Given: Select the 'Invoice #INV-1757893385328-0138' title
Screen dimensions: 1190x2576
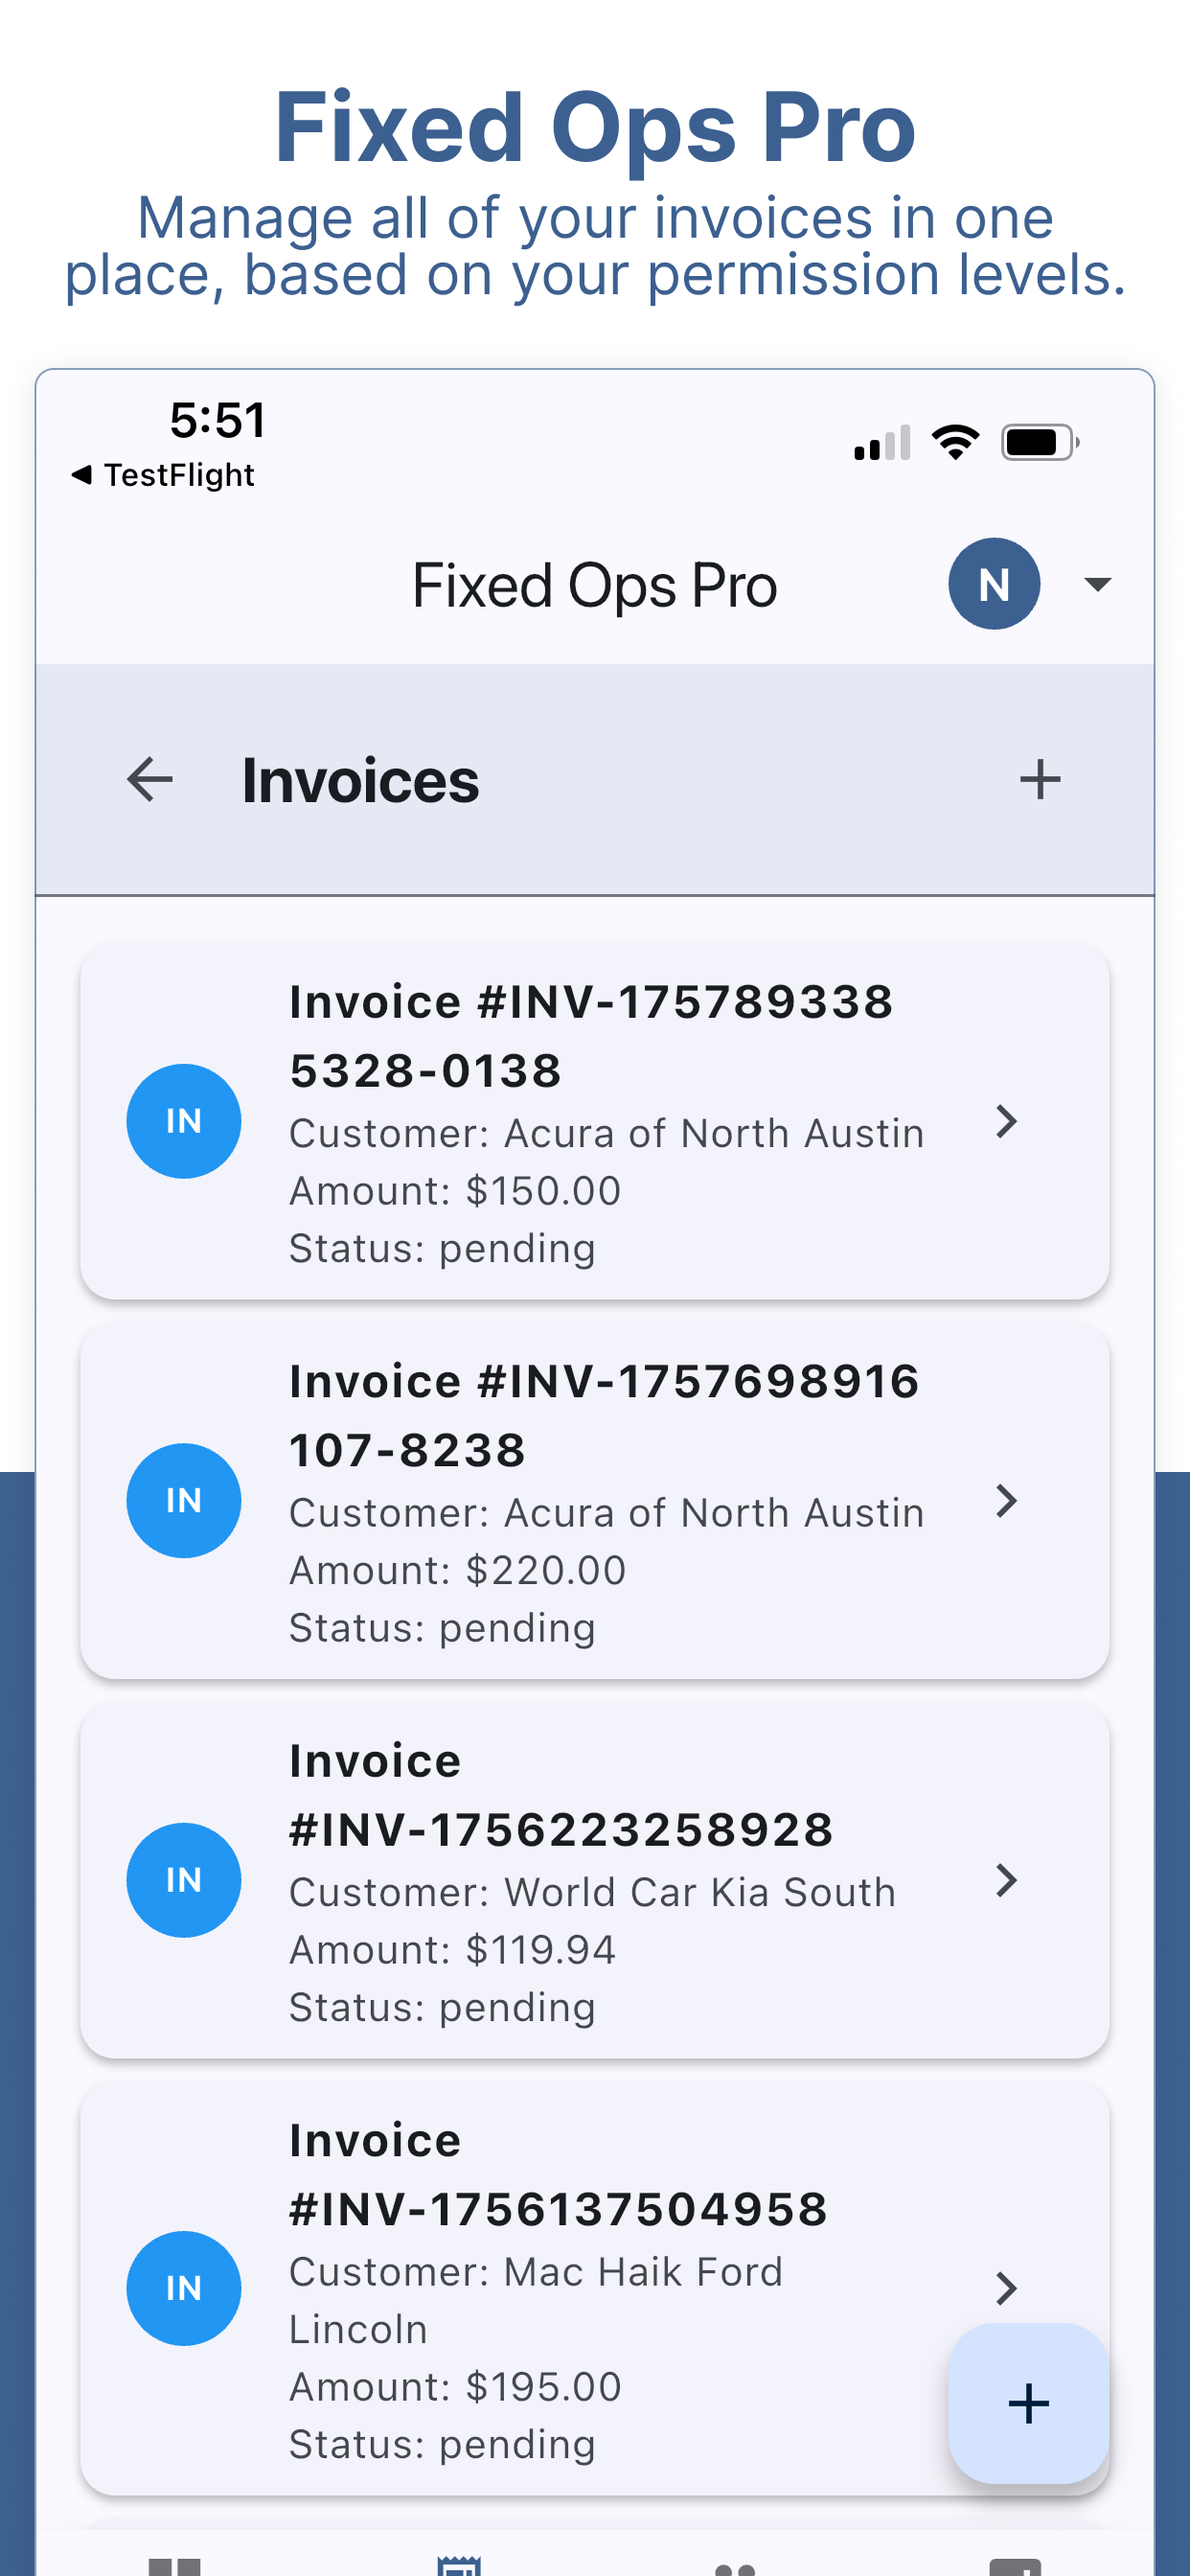Looking at the screenshot, I should point(591,1036).
